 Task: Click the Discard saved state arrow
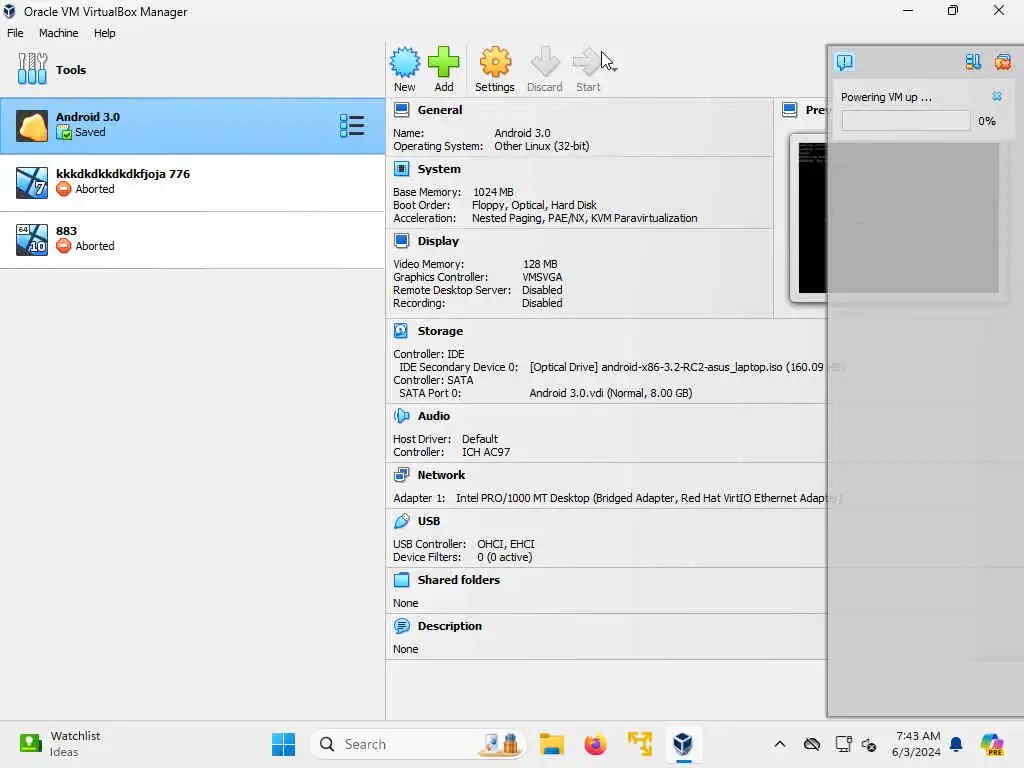click(x=545, y=69)
